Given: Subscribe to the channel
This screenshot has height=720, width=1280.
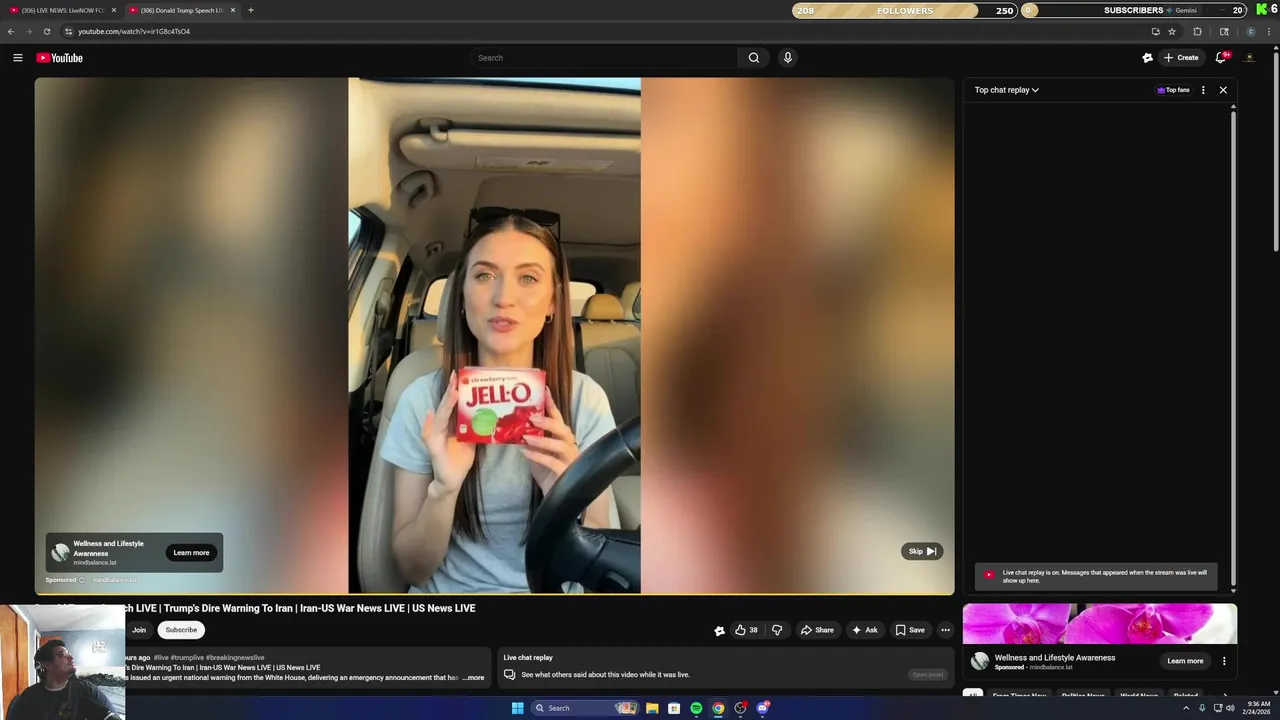Looking at the screenshot, I should (x=181, y=630).
